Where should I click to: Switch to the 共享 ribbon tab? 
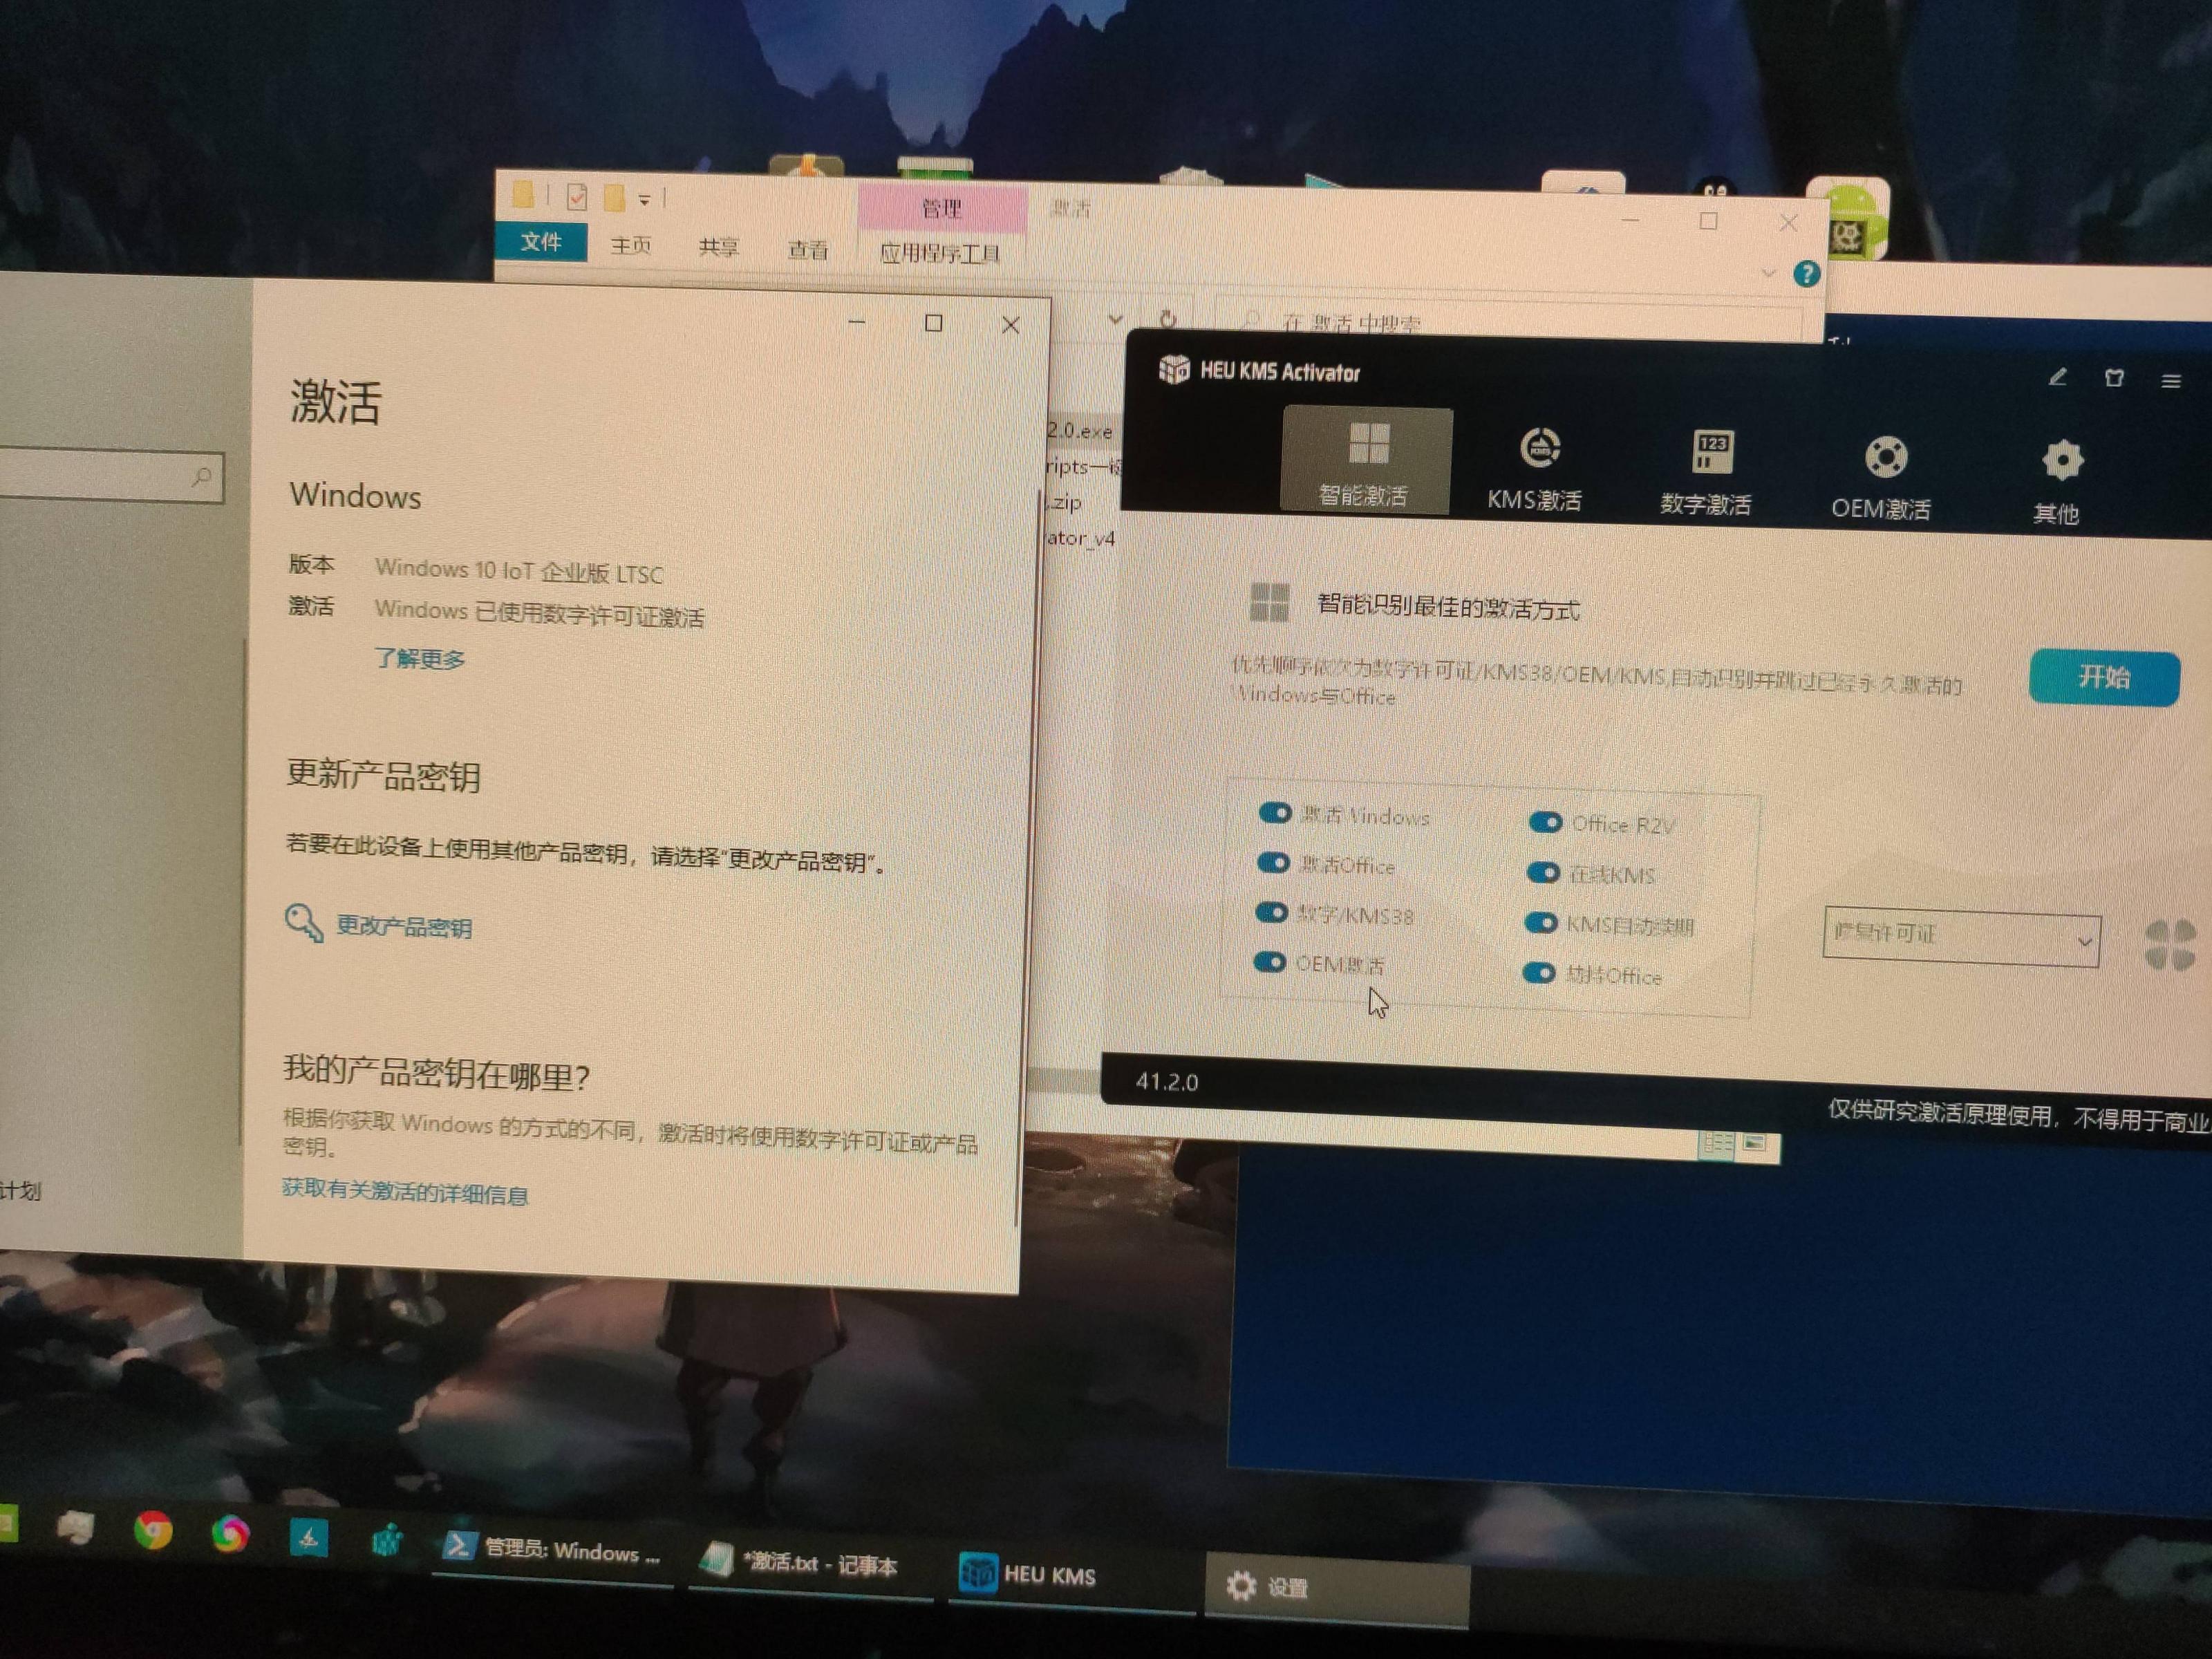tap(718, 247)
